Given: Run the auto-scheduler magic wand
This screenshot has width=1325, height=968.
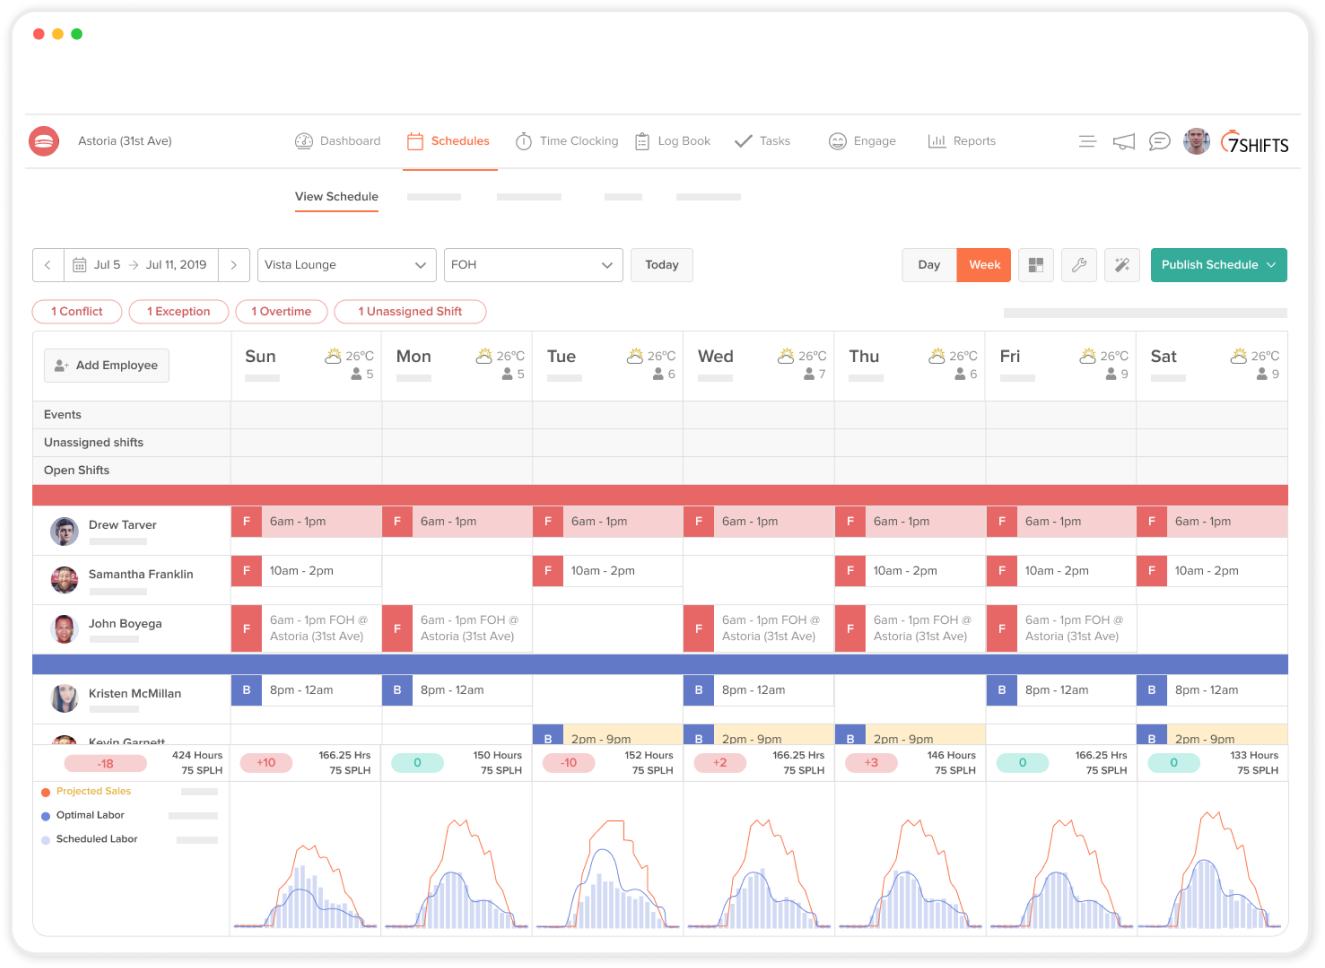Looking at the screenshot, I should 1121,265.
